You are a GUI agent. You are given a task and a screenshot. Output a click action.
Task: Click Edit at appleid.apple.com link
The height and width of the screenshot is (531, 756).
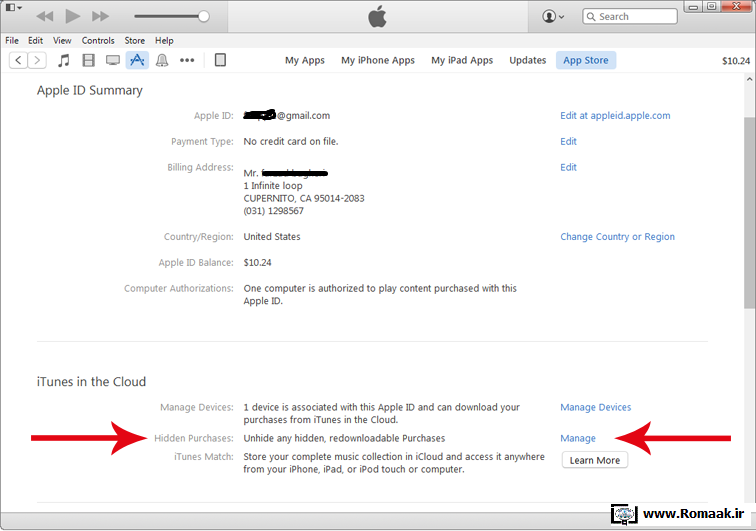[x=615, y=116]
